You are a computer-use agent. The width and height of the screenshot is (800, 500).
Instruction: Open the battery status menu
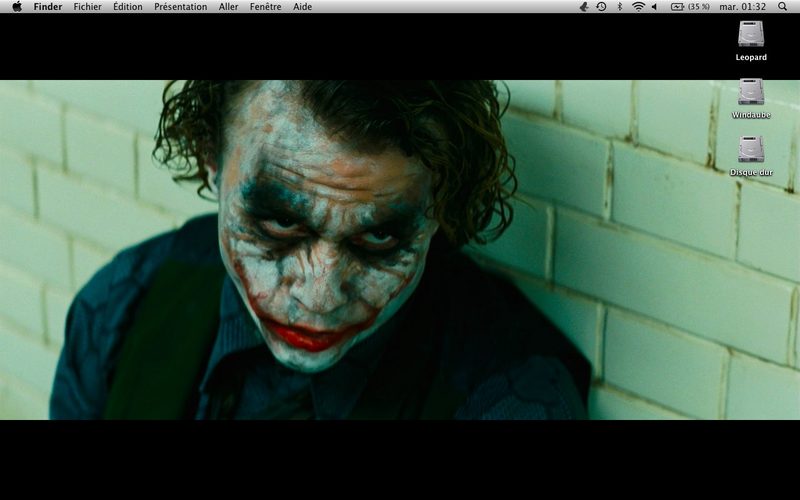pos(677,7)
